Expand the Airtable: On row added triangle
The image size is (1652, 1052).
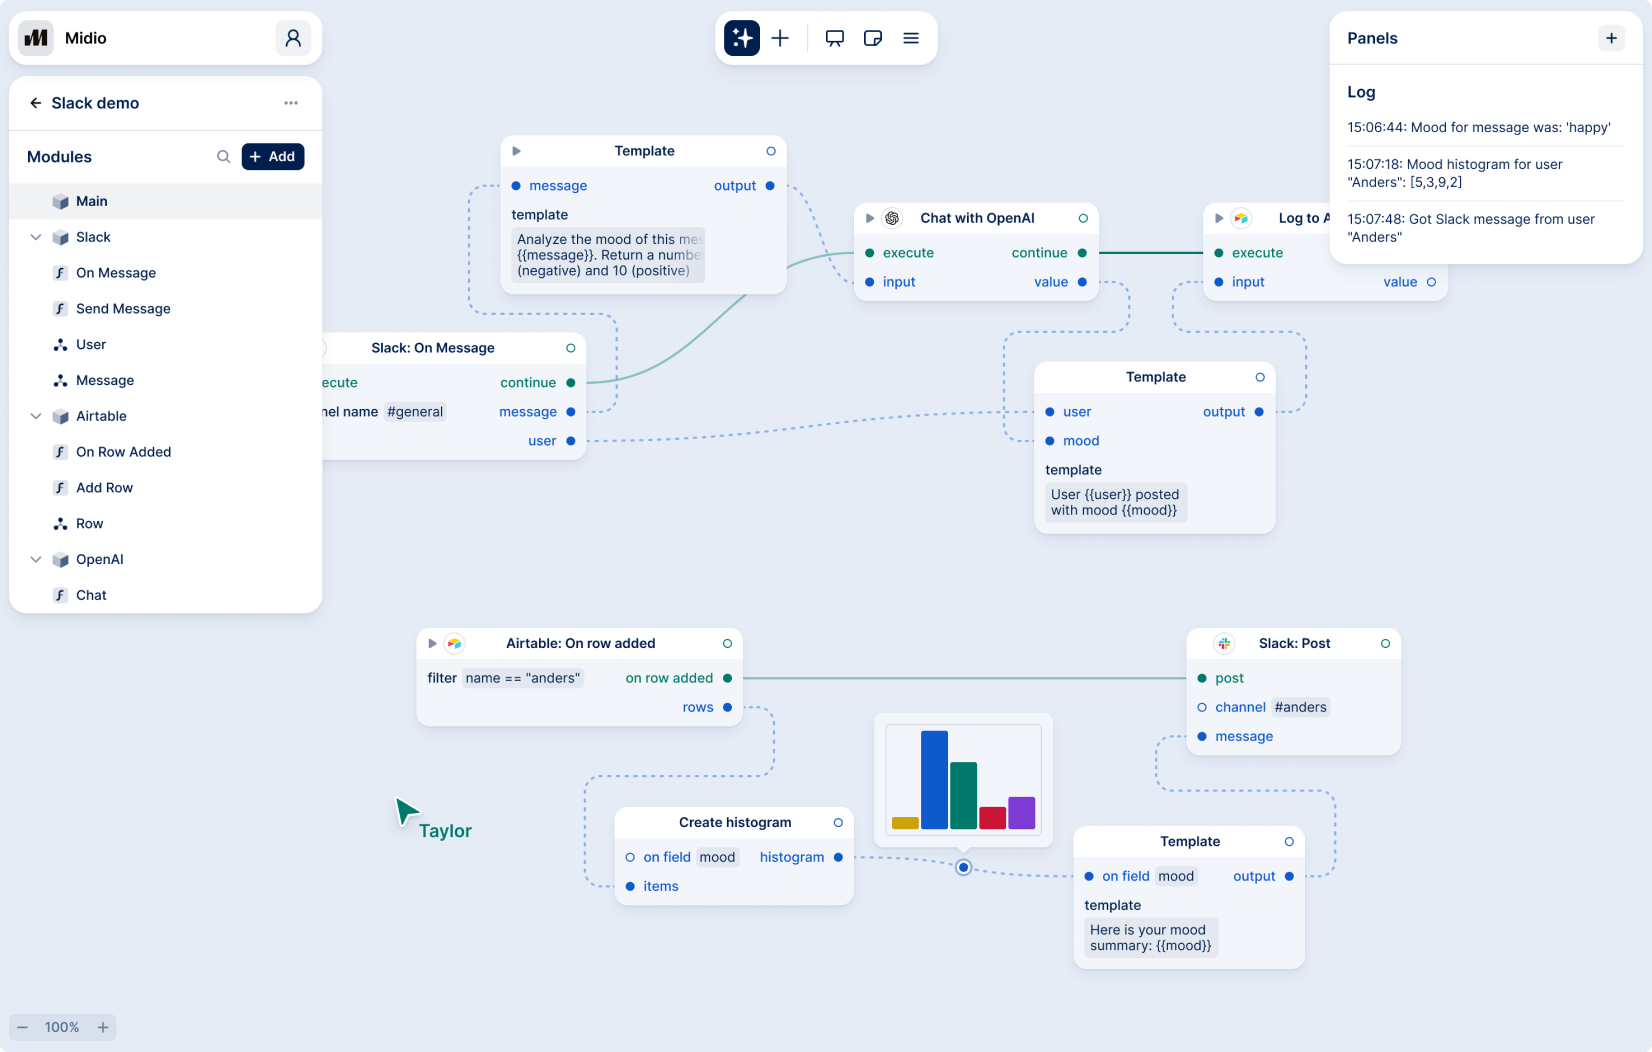click(432, 644)
